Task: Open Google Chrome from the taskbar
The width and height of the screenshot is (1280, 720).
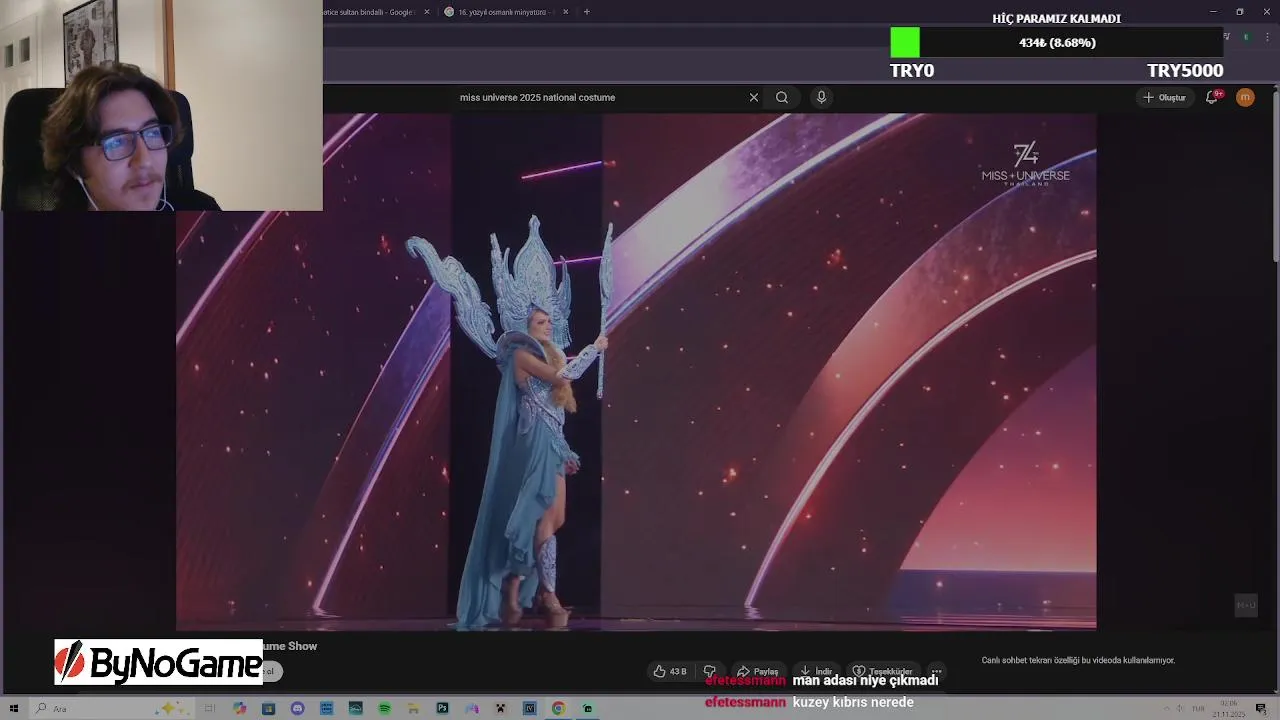Action: click(x=558, y=708)
